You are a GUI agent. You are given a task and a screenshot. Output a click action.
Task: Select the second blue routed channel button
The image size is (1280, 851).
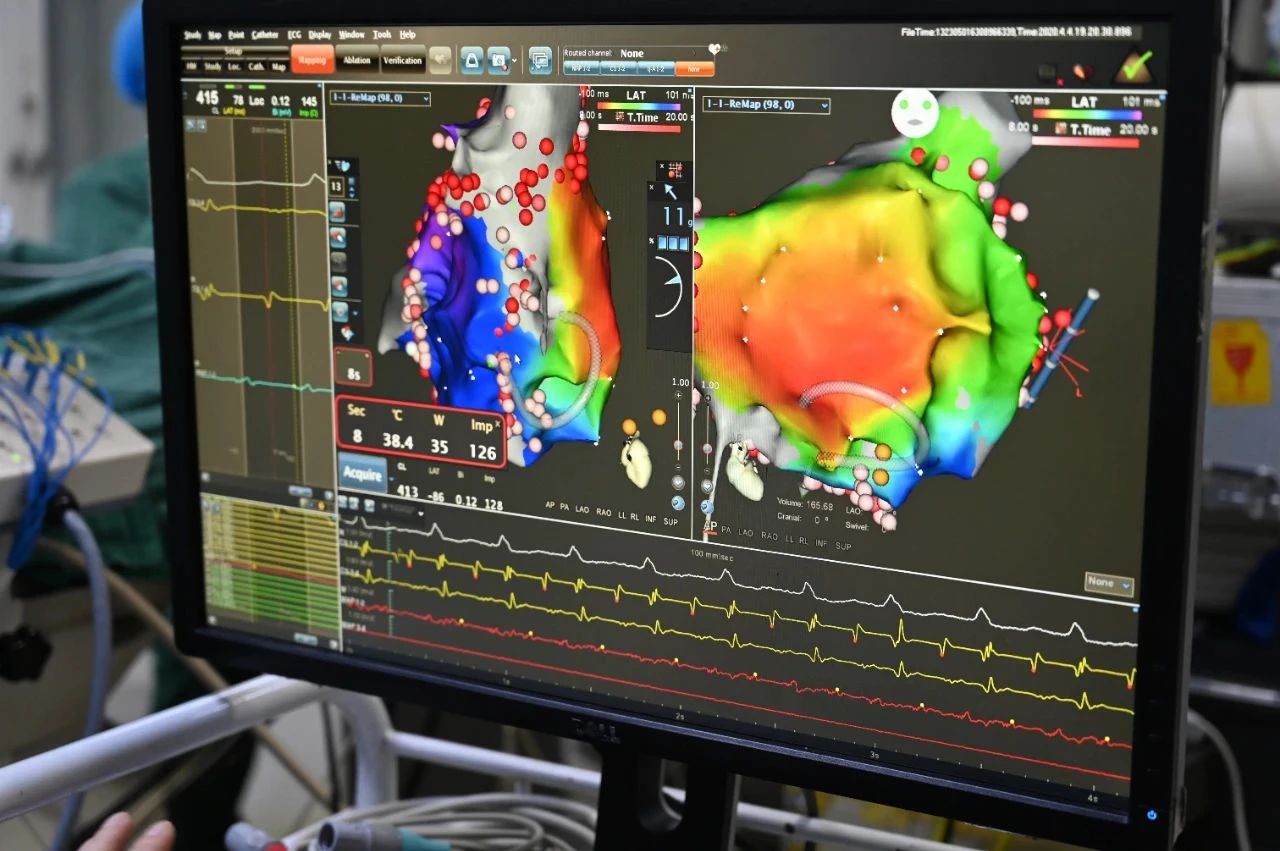618,68
